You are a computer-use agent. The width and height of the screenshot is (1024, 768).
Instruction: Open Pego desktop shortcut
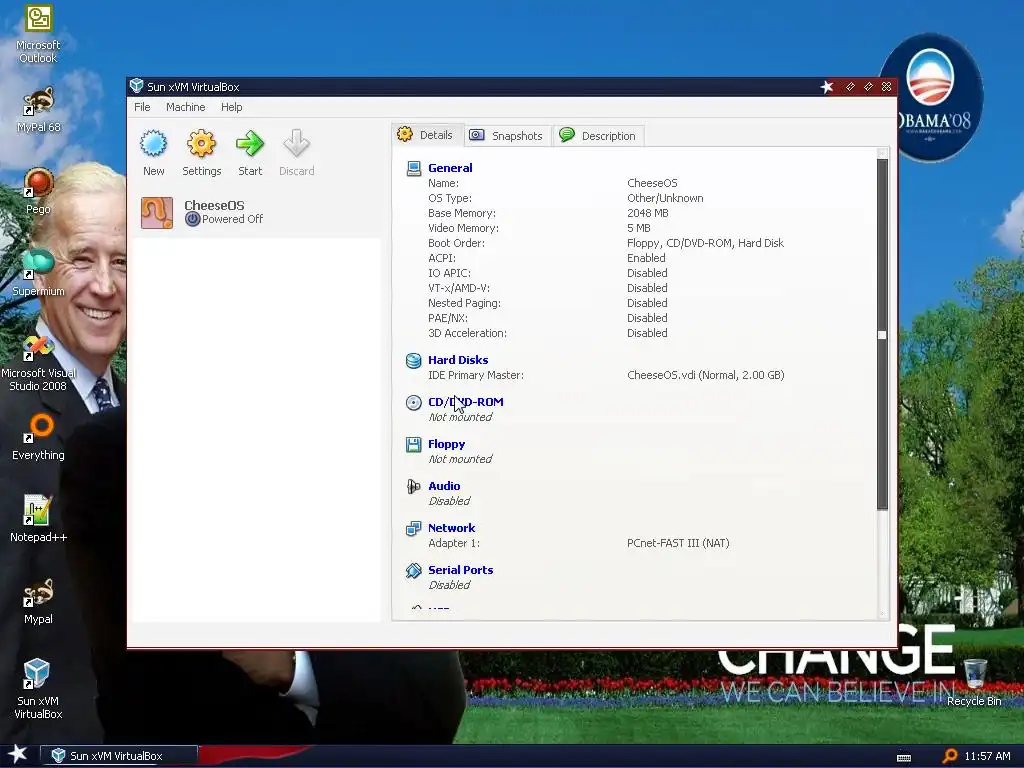(x=38, y=191)
